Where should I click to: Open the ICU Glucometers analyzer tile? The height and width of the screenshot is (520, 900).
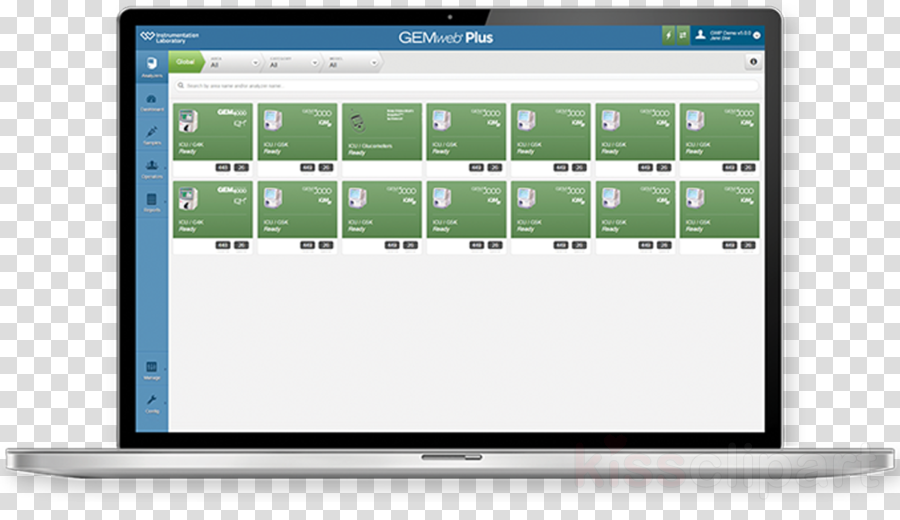382,139
